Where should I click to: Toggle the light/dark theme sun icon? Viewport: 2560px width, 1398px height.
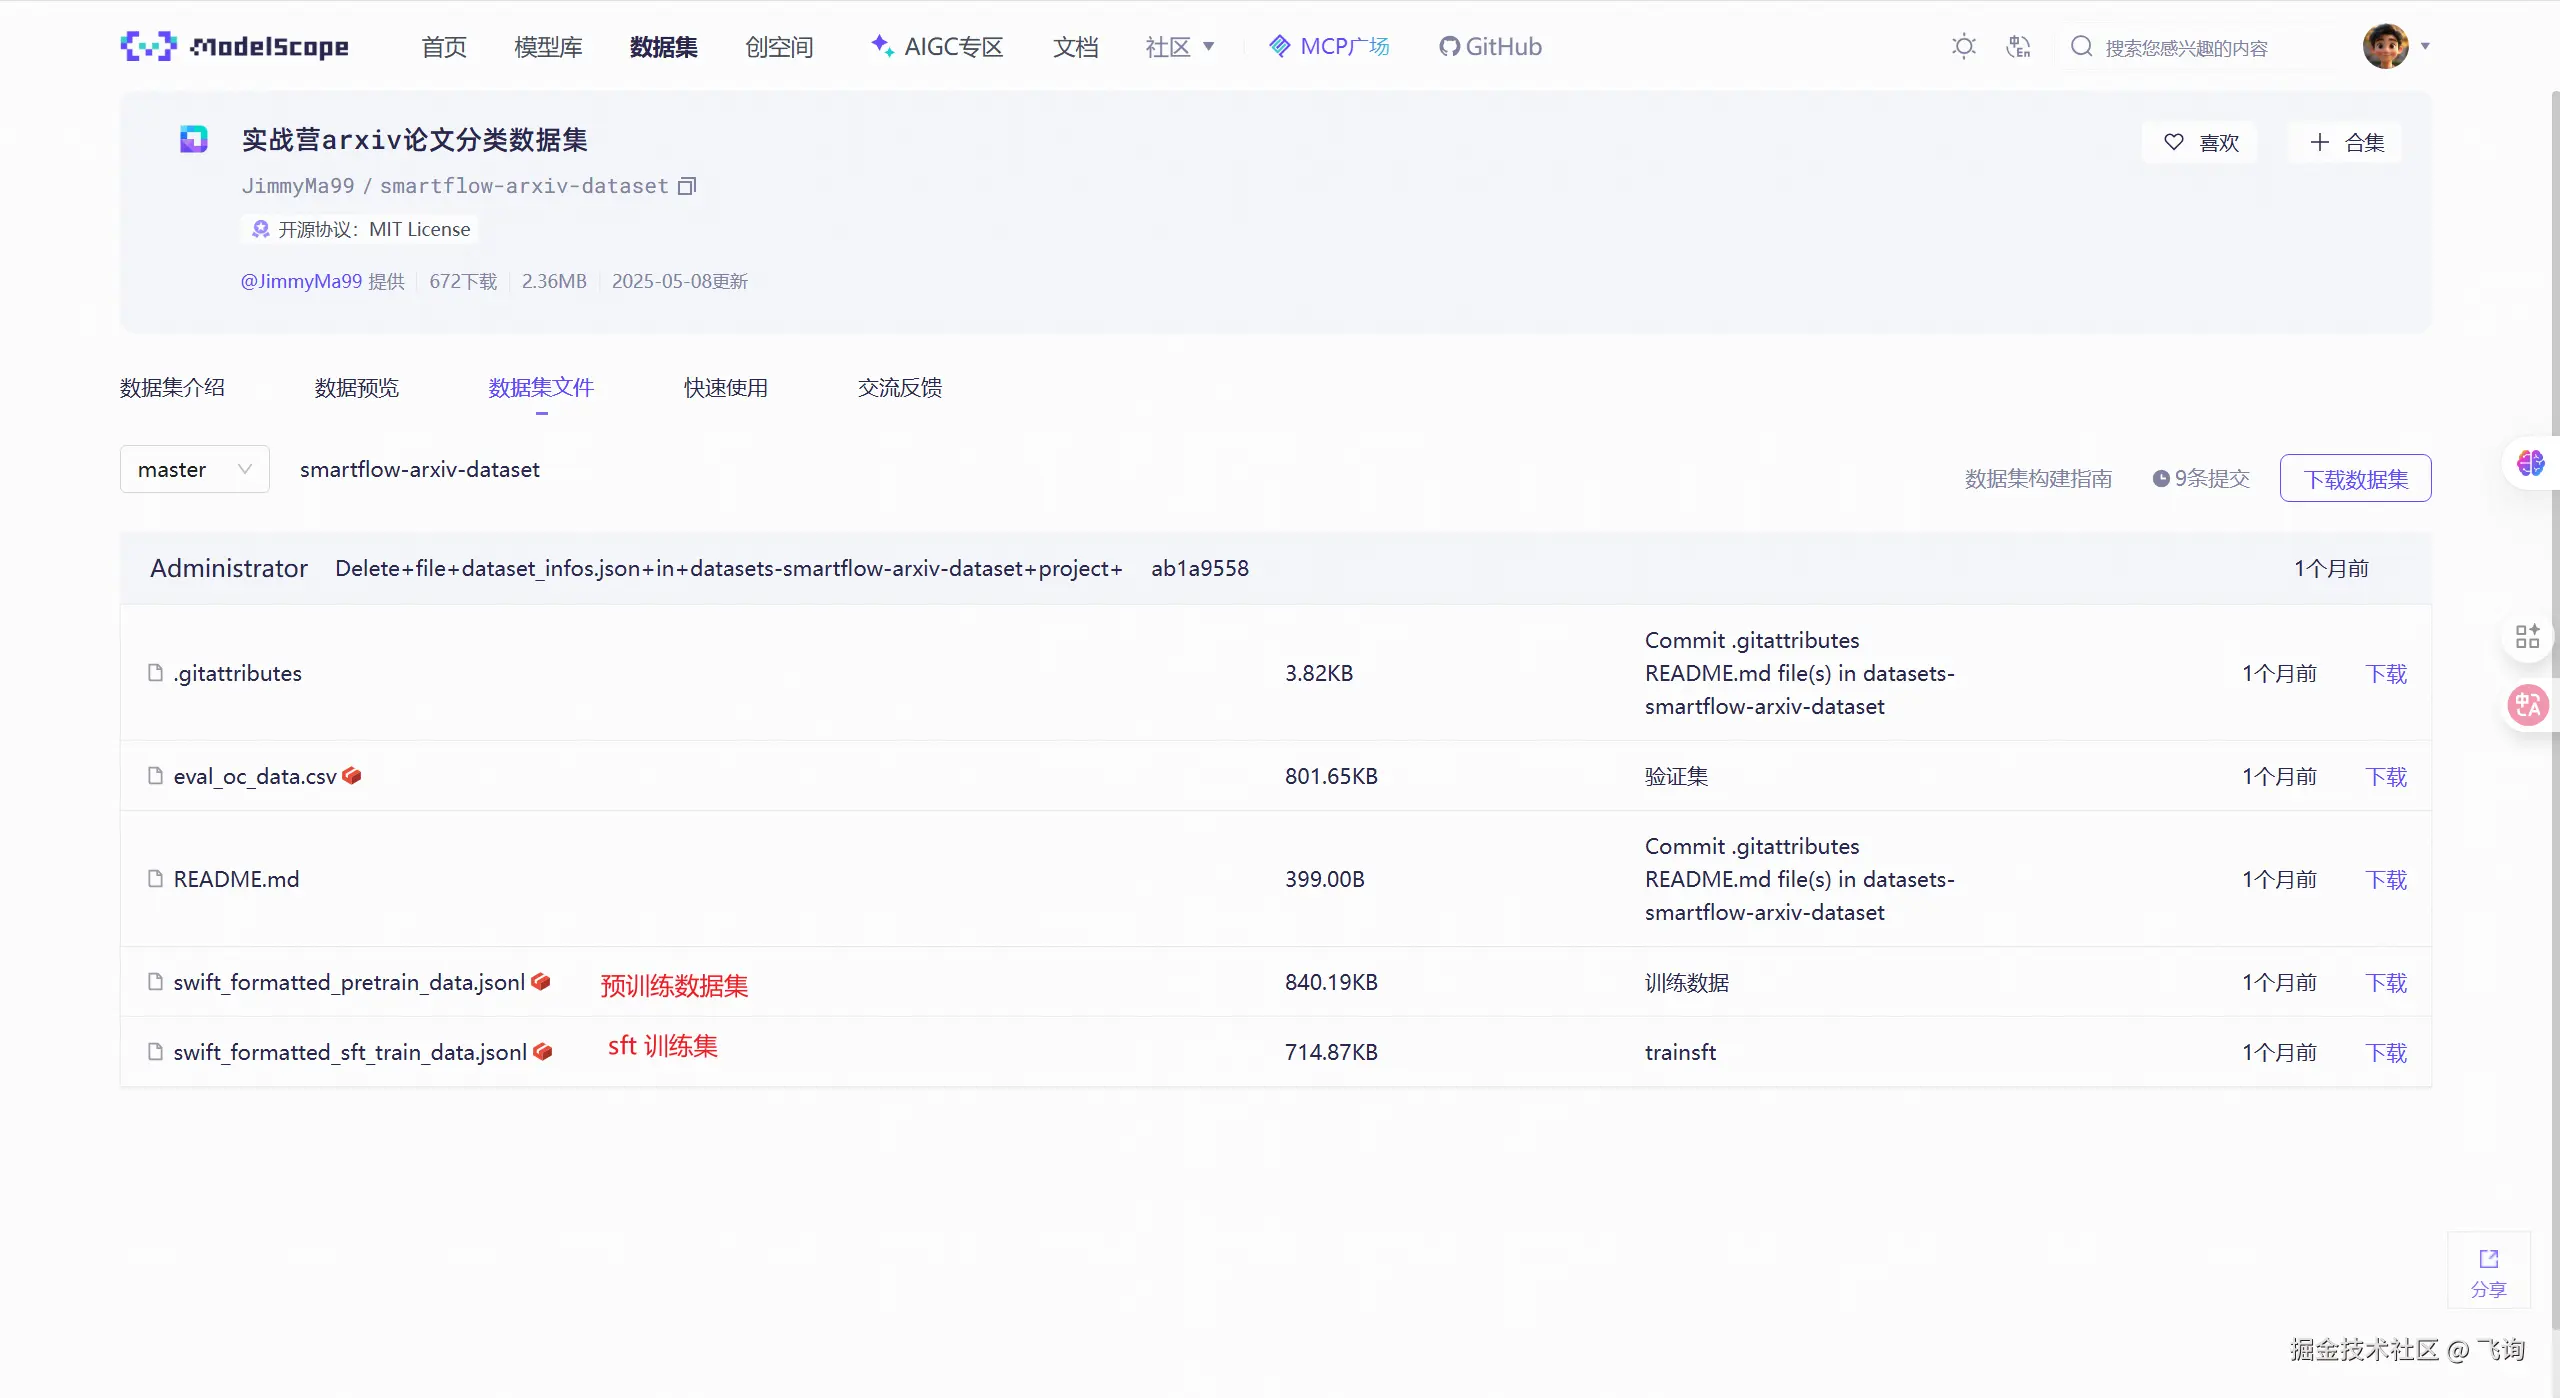click(x=1963, y=46)
